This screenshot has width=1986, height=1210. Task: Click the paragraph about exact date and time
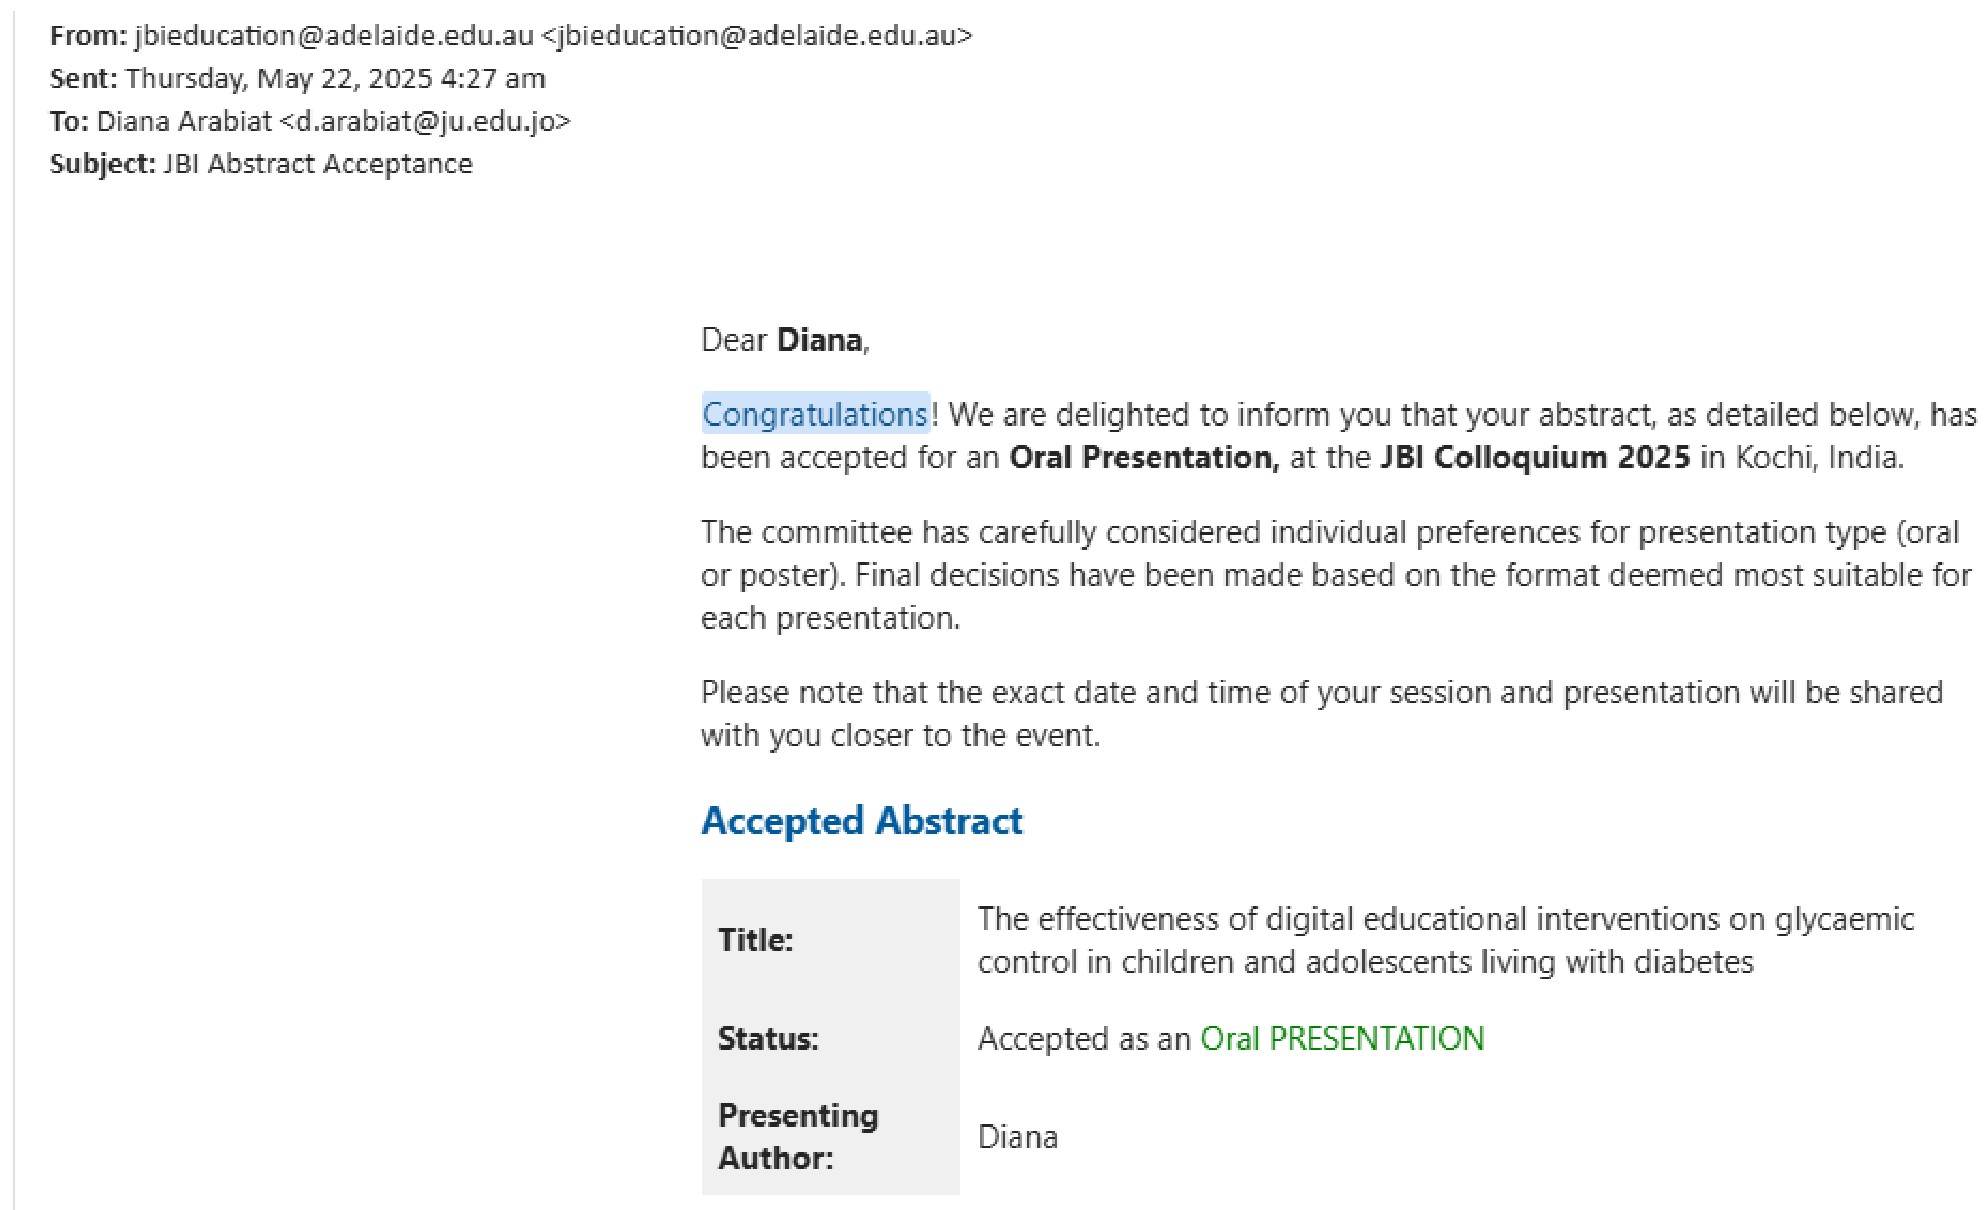[x=1320, y=713]
